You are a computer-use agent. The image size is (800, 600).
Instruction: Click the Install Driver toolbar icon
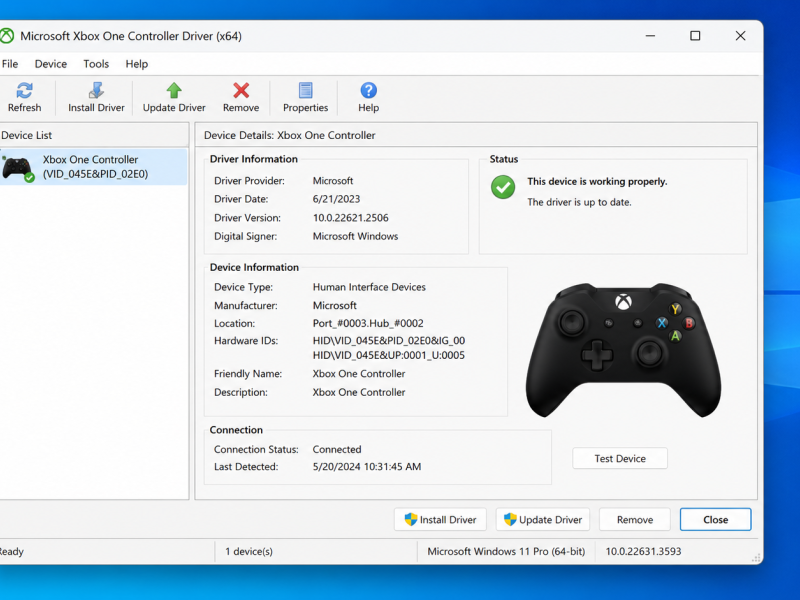click(x=96, y=90)
